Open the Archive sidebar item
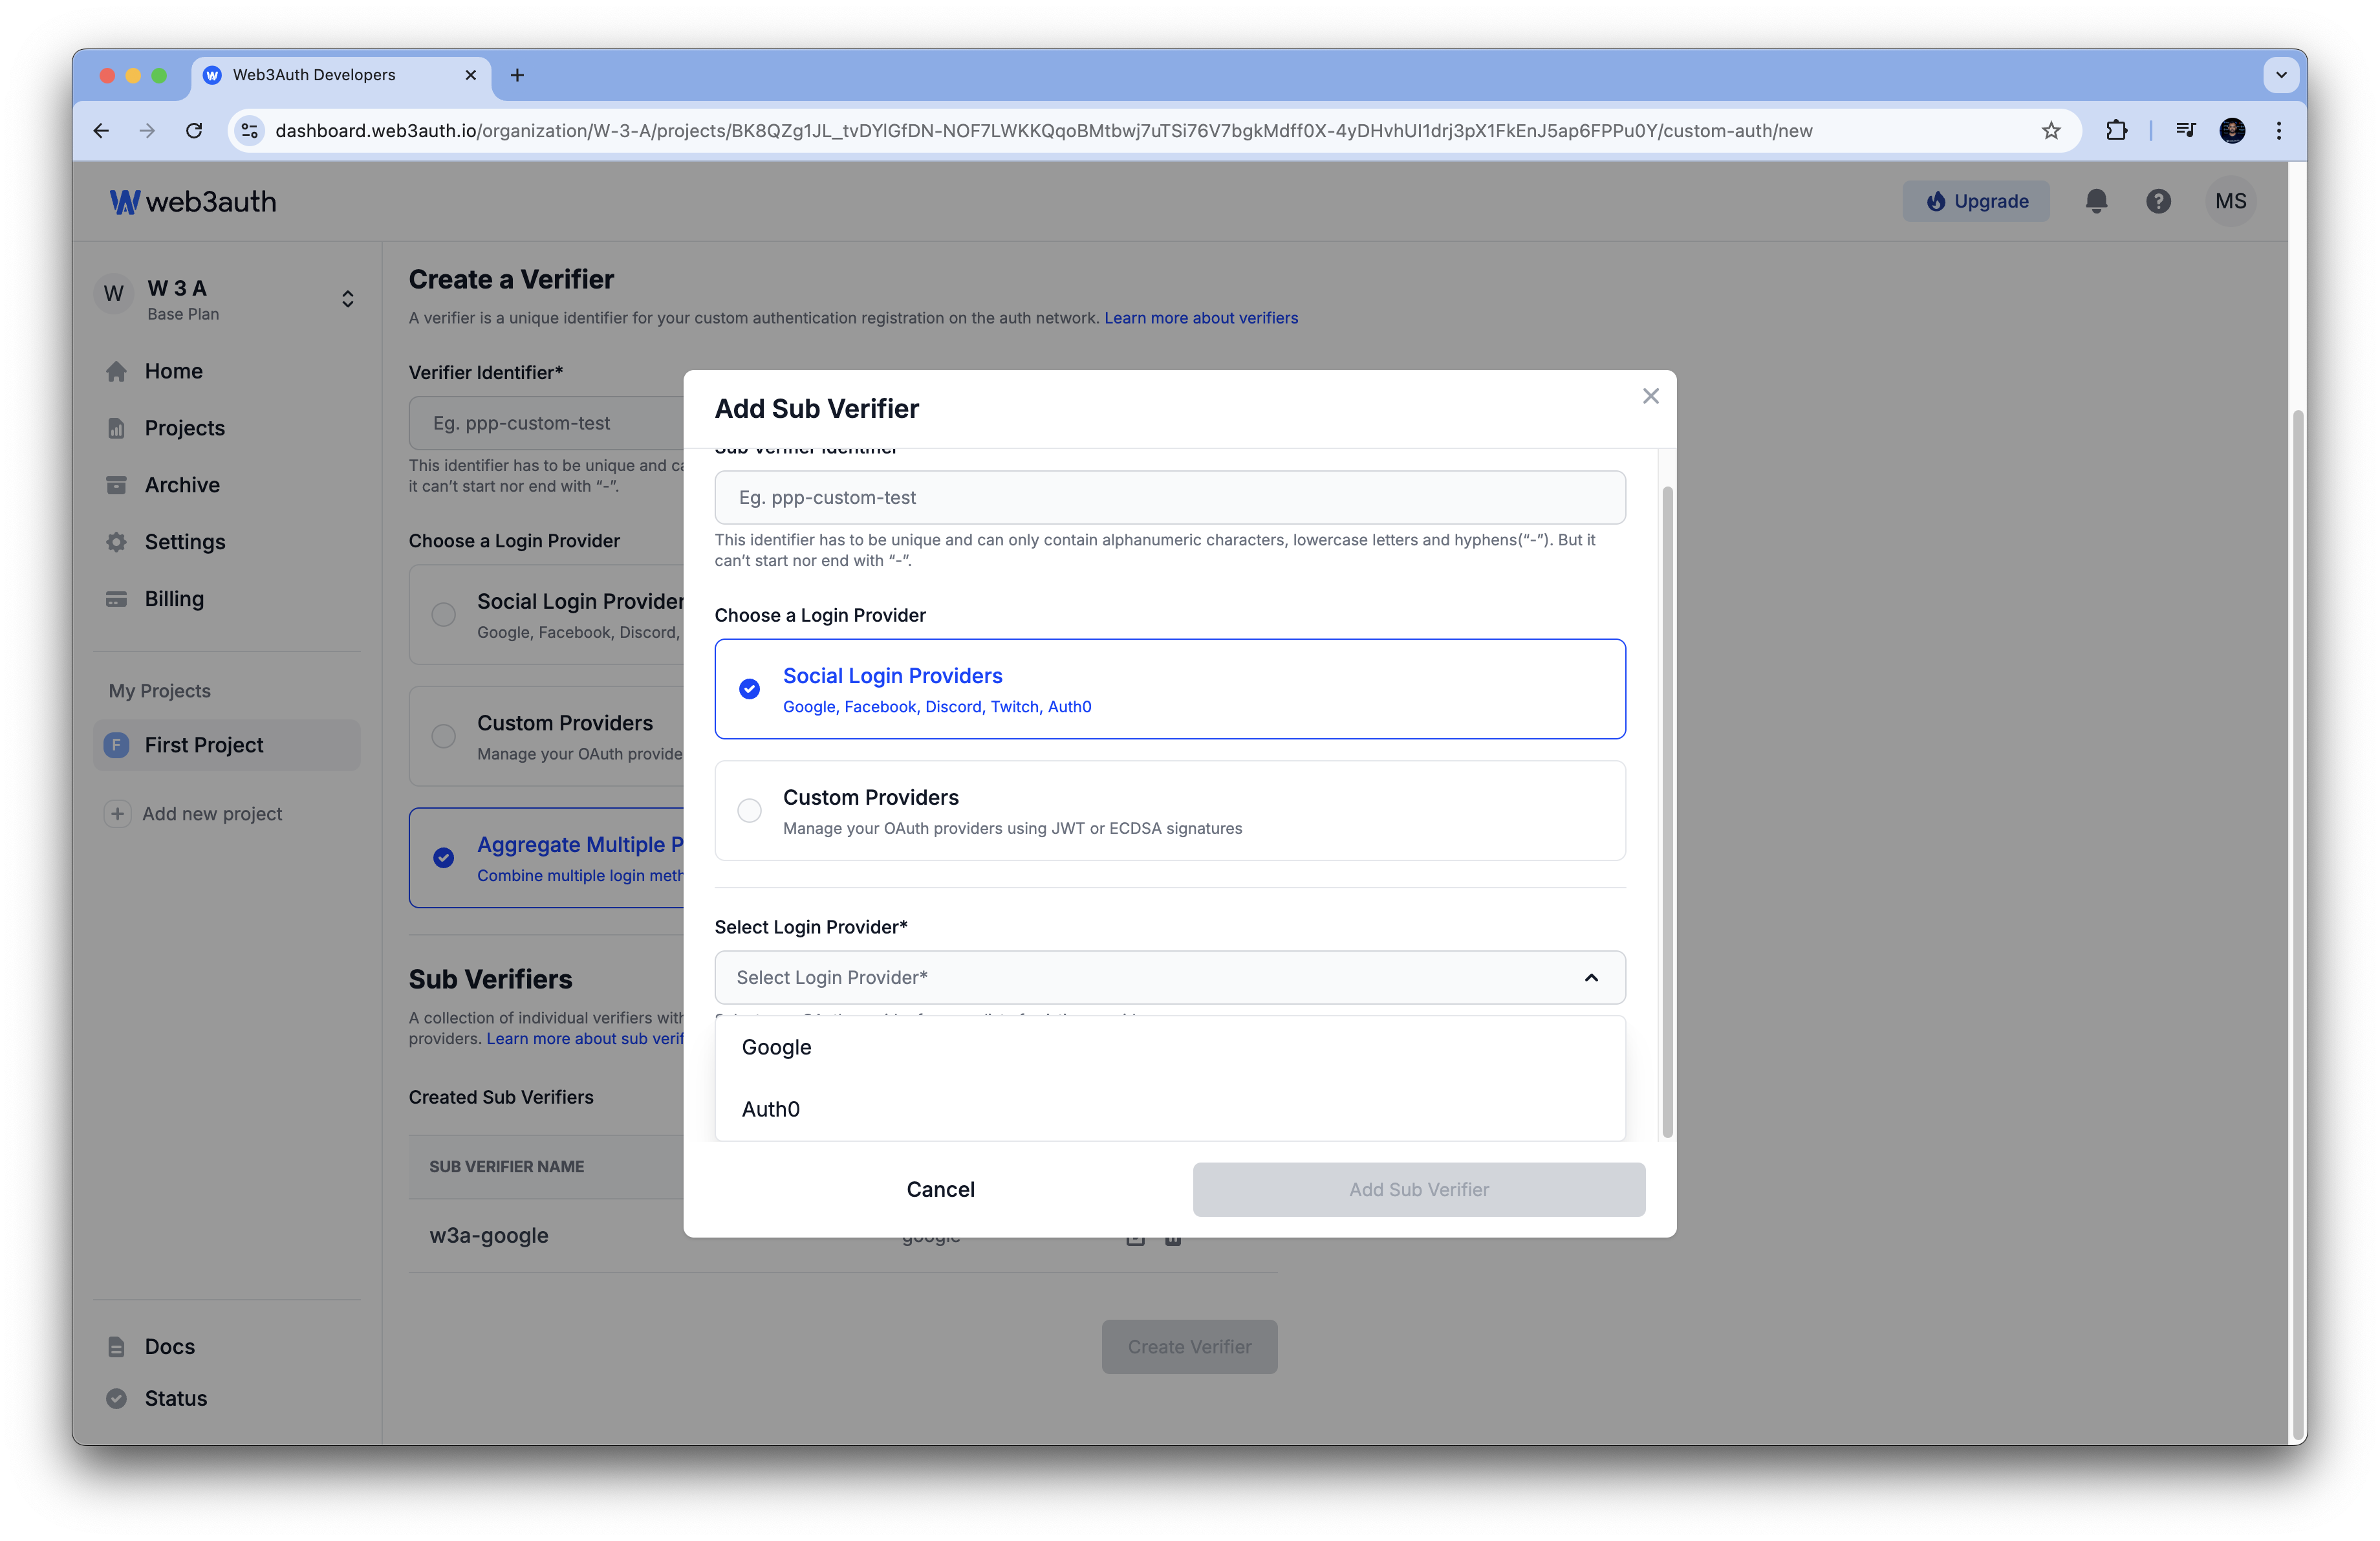Screen dimensions: 2380x1541 pyautogui.click(x=182, y=485)
